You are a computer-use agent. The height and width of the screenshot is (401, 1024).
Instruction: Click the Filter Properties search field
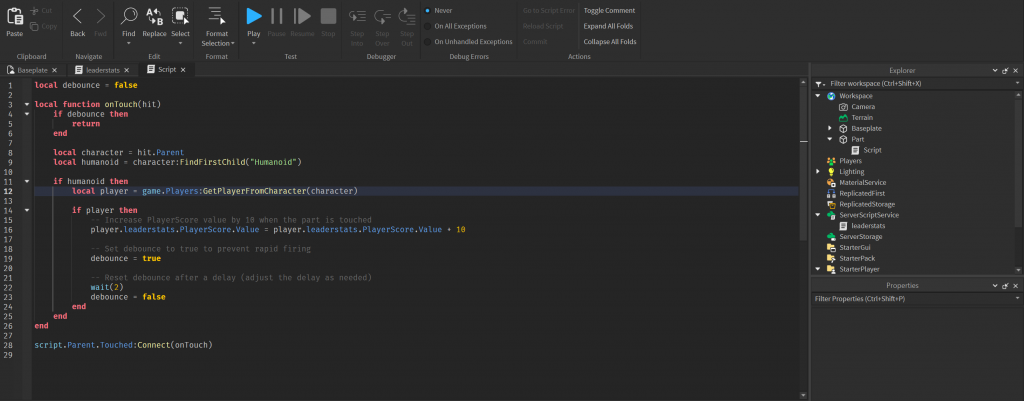click(x=917, y=298)
